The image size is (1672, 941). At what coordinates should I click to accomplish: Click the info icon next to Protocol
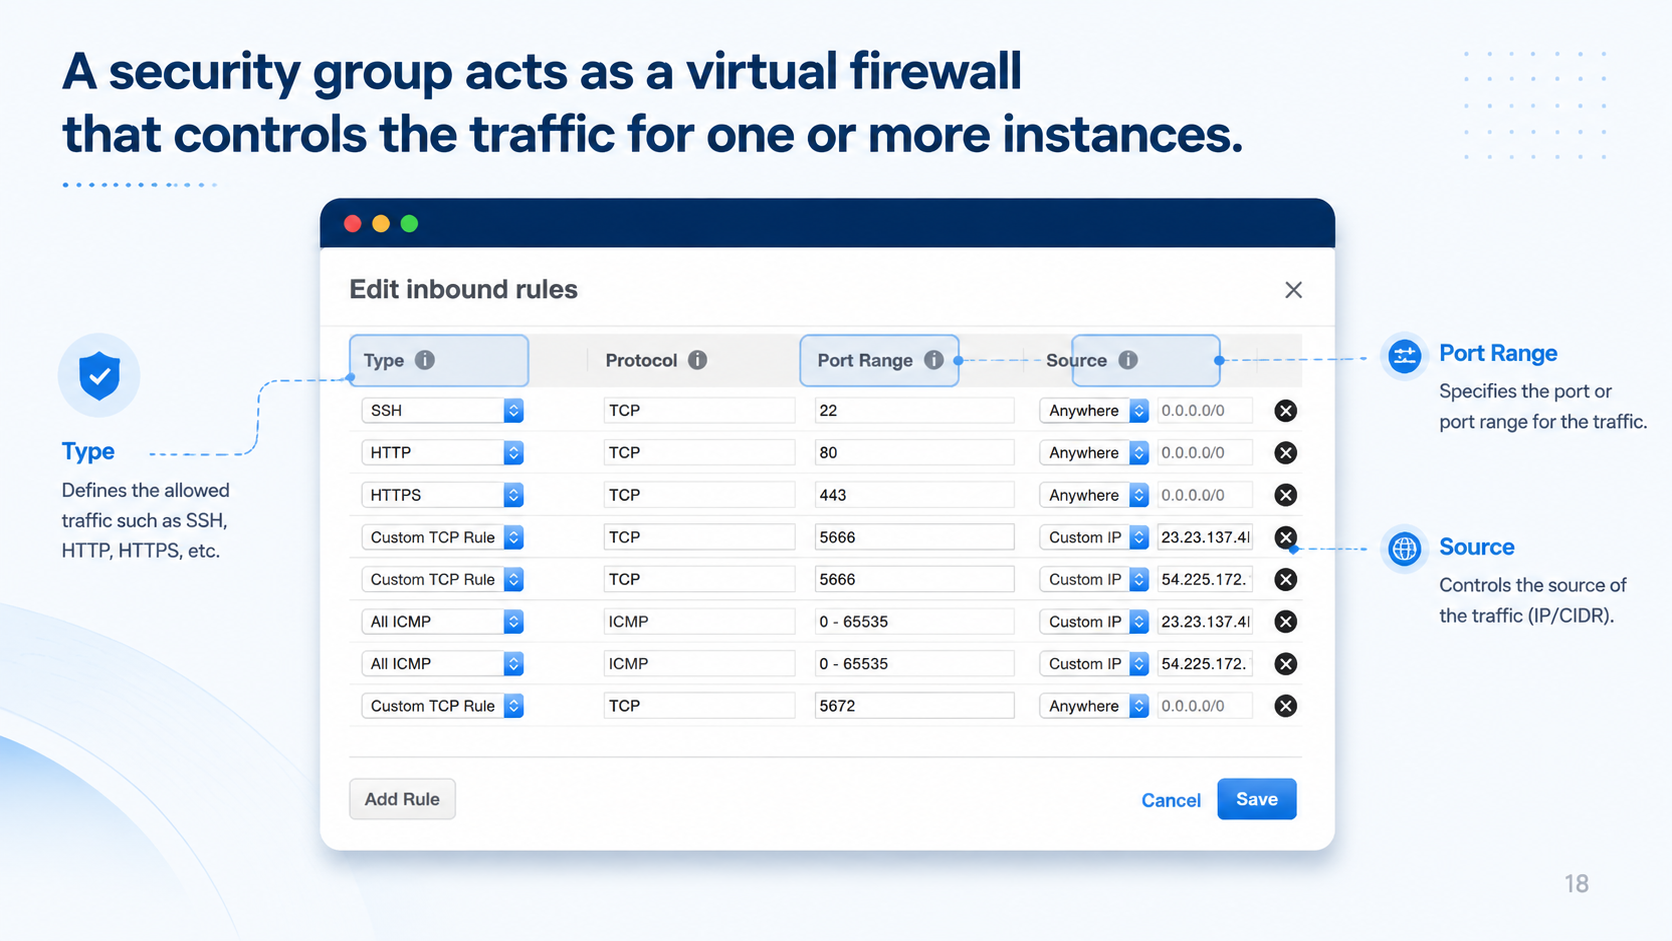click(x=698, y=360)
